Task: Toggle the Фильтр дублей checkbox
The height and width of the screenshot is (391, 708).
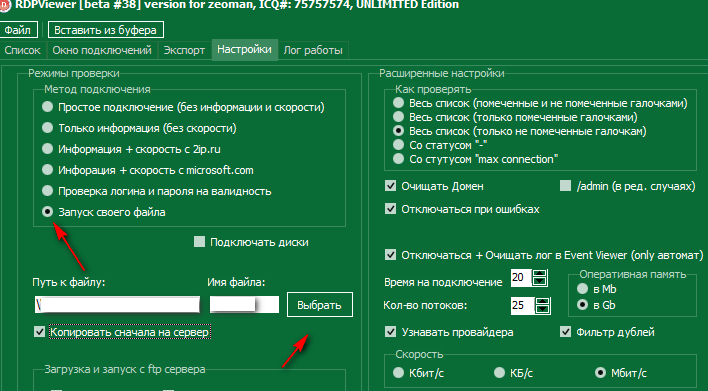Action: pos(565,332)
